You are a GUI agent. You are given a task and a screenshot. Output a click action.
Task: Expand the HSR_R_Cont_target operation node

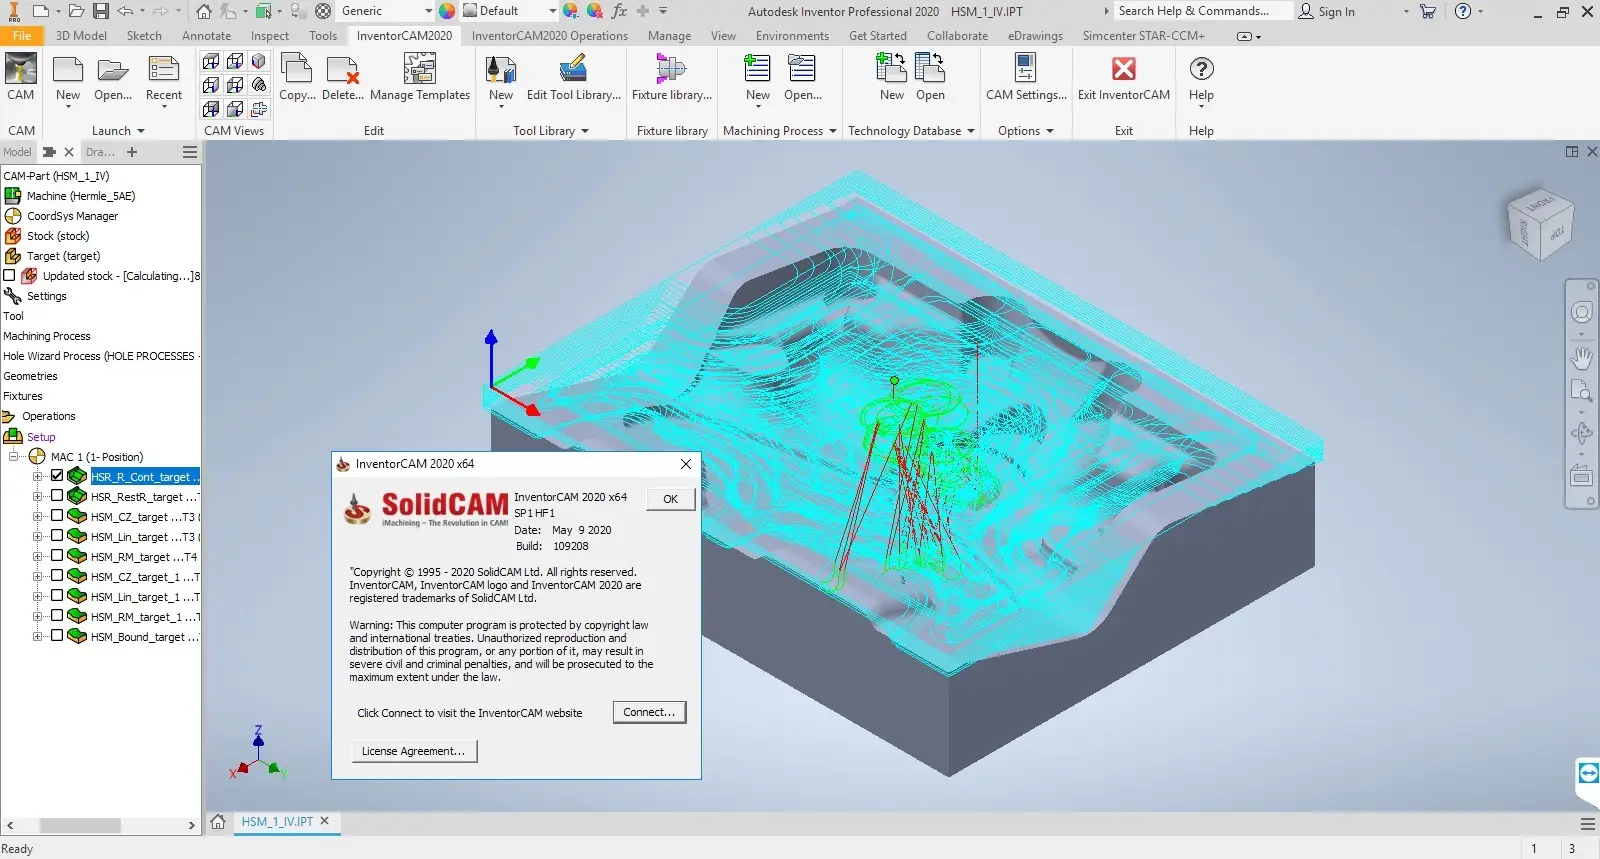[38, 476]
